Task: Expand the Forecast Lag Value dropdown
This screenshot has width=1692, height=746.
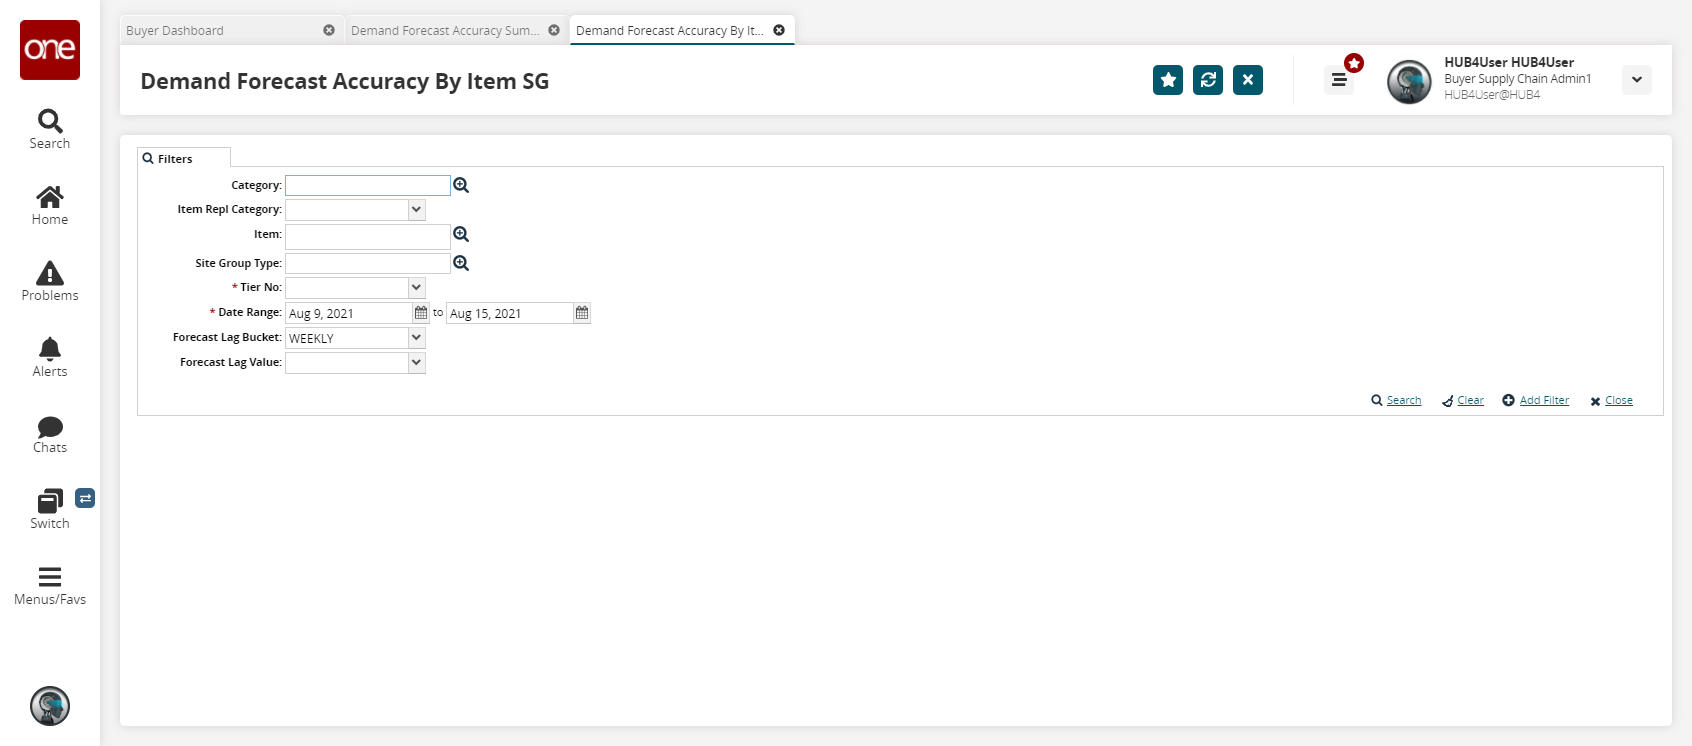Action: point(416,363)
